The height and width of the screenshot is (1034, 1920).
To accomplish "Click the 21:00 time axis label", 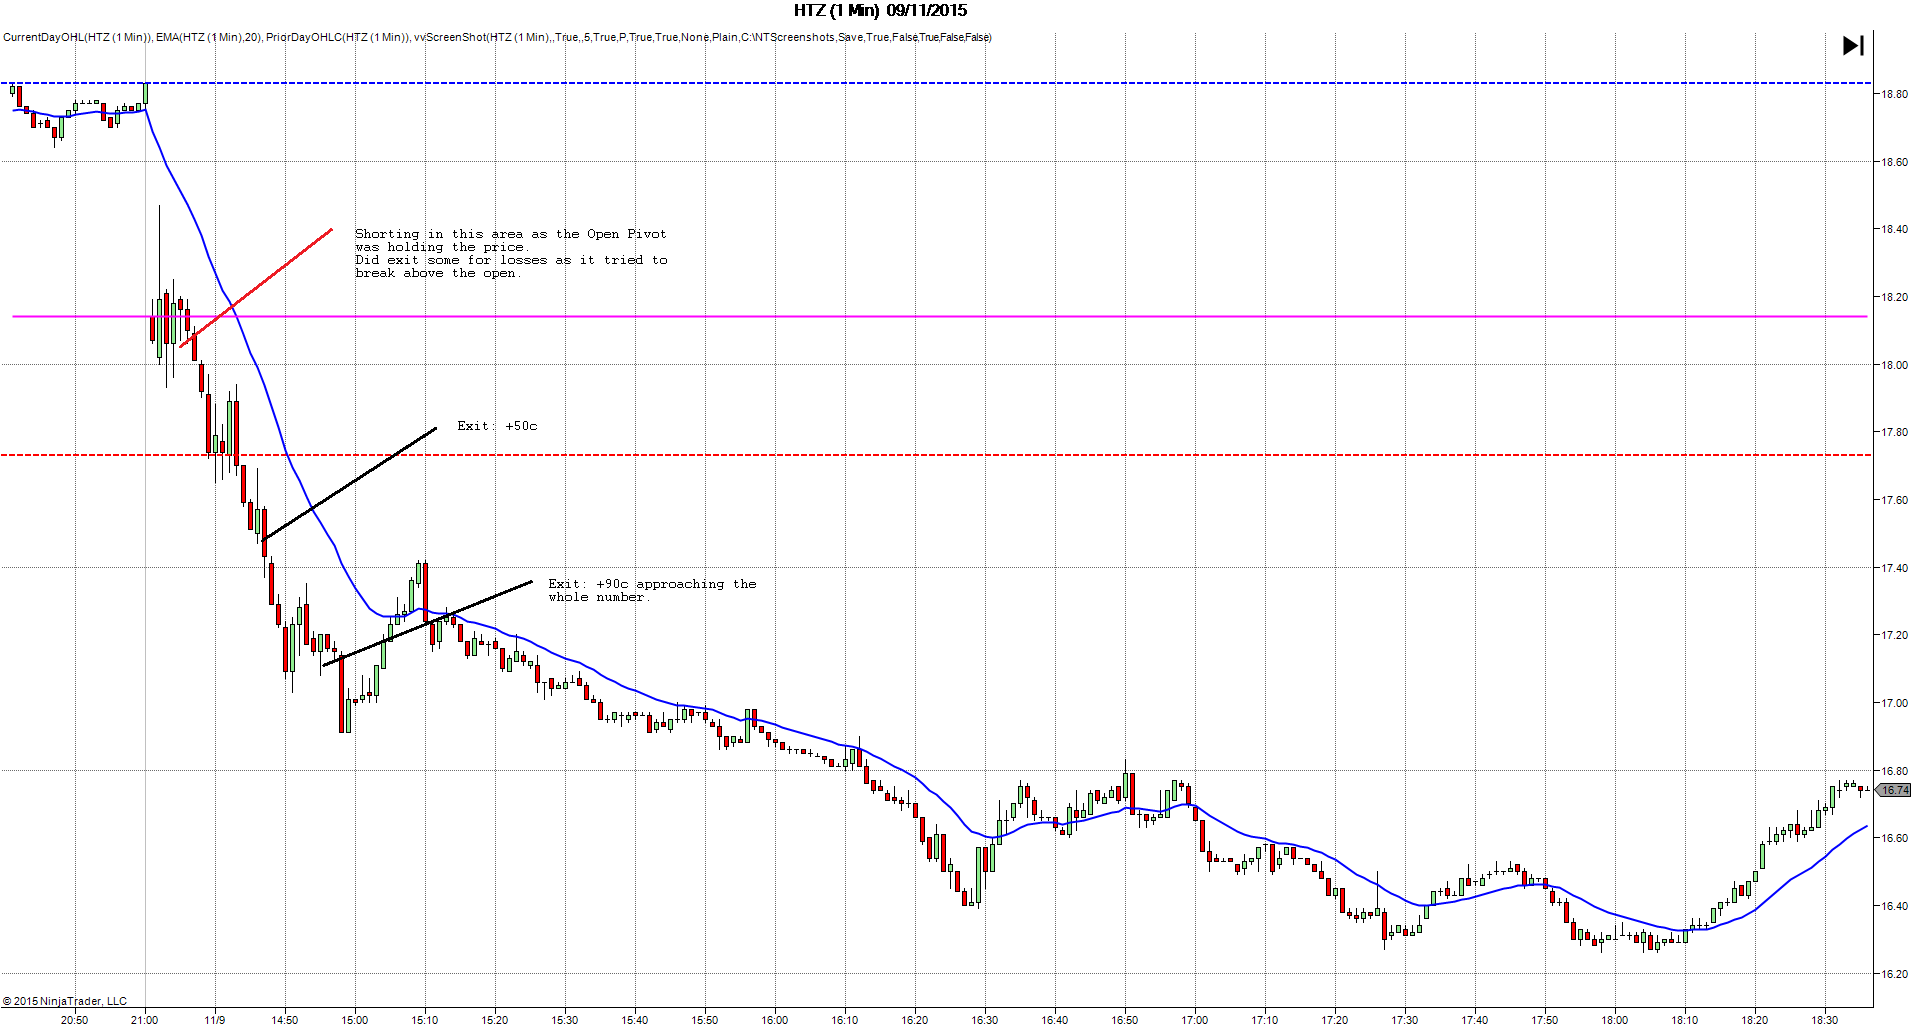I will (144, 1020).
